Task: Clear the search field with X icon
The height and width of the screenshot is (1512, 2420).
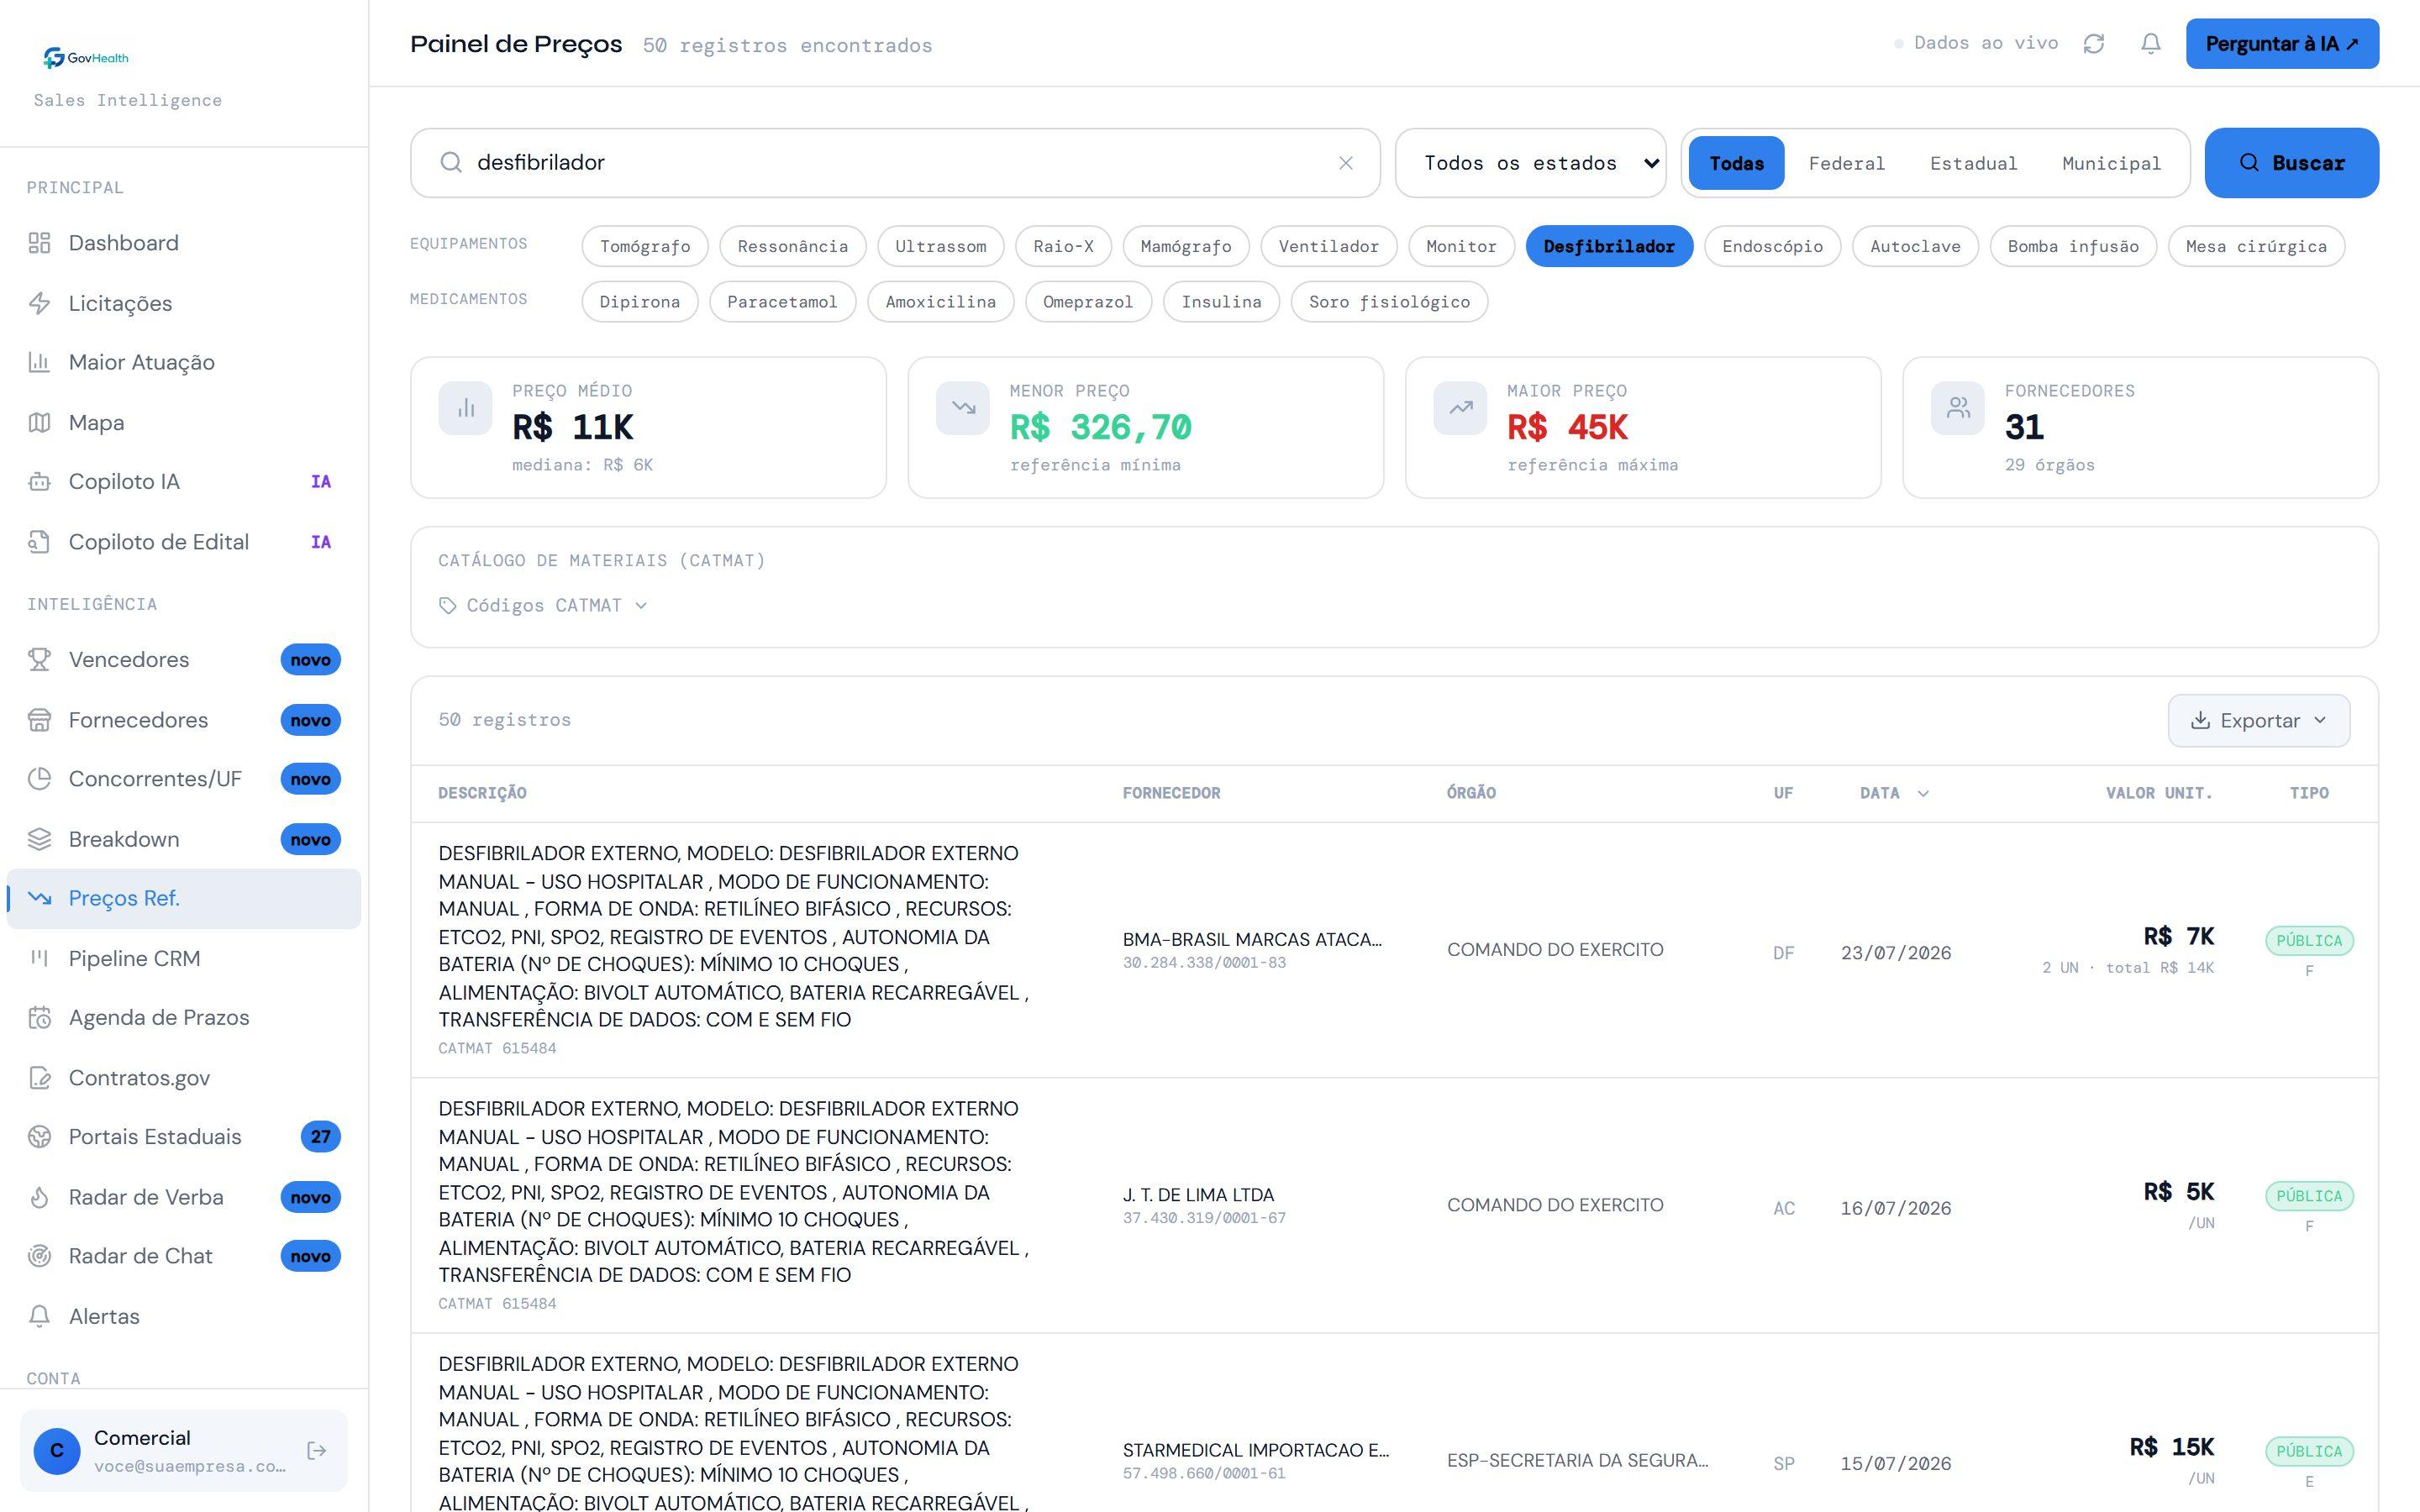Action: [1346, 163]
